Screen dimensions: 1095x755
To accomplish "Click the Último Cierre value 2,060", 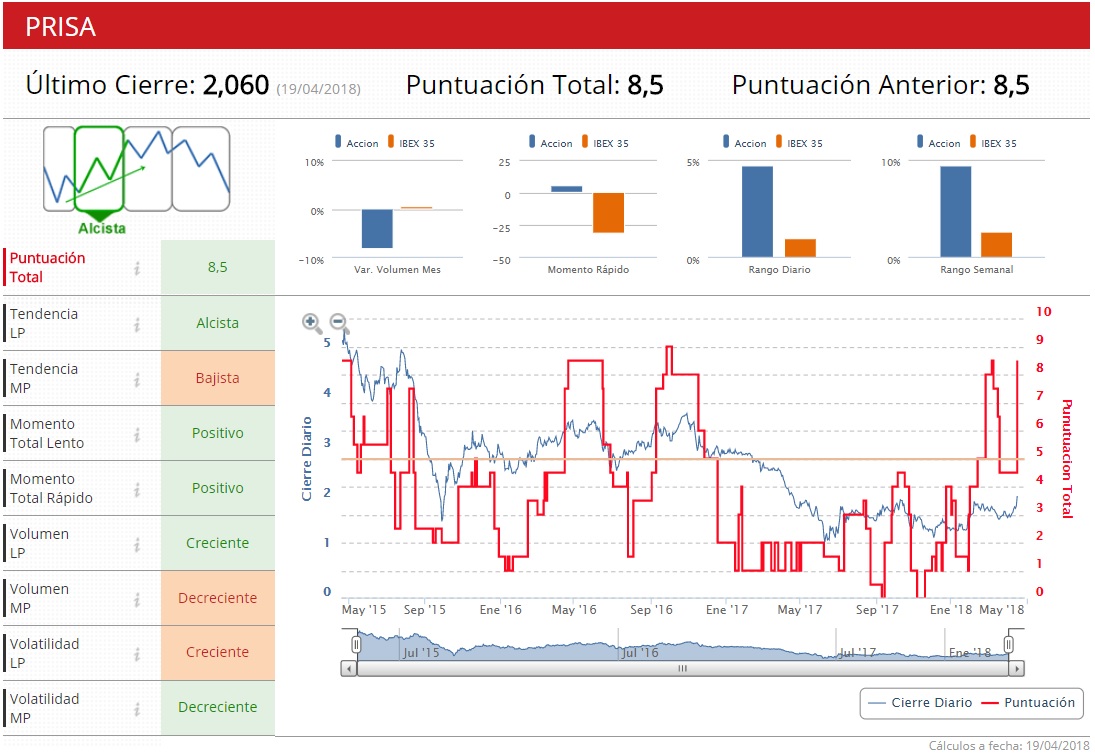I will pos(235,85).
